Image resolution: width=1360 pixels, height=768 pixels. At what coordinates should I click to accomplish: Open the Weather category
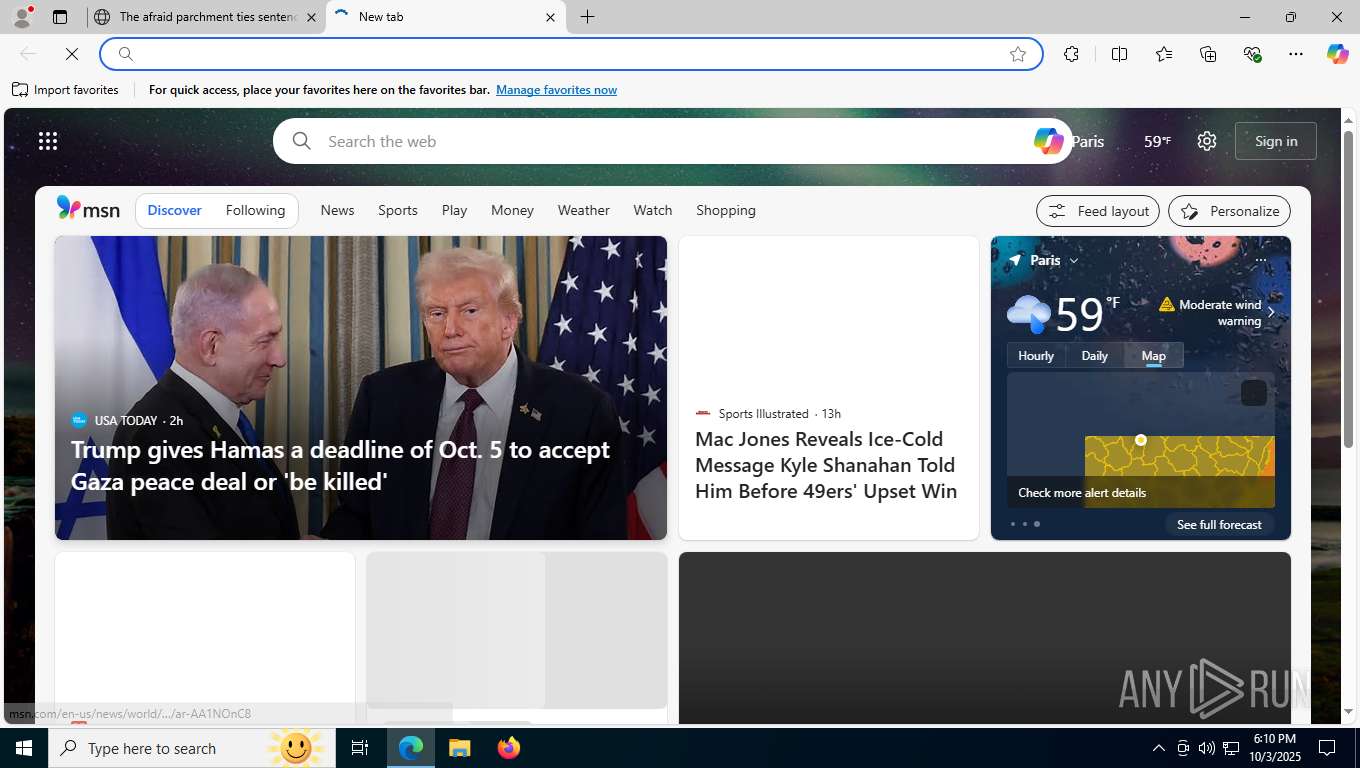(x=583, y=210)
